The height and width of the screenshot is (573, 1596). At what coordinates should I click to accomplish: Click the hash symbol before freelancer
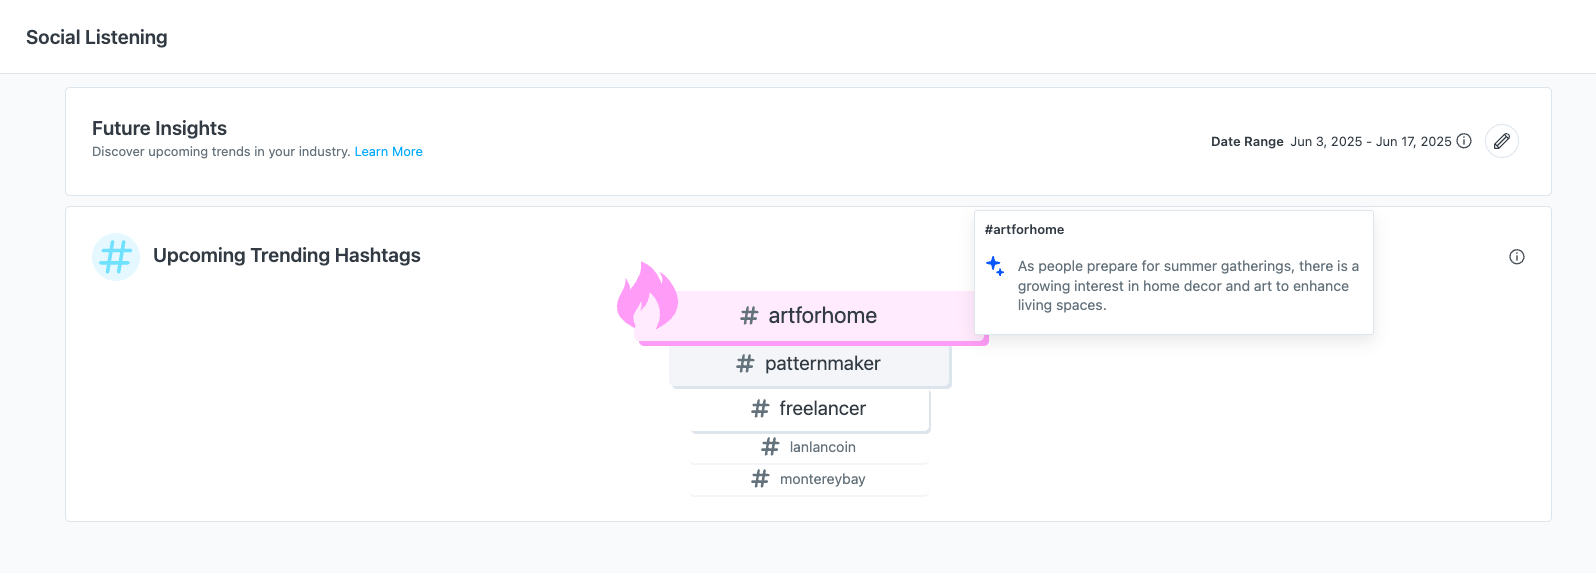click(760, 409)
